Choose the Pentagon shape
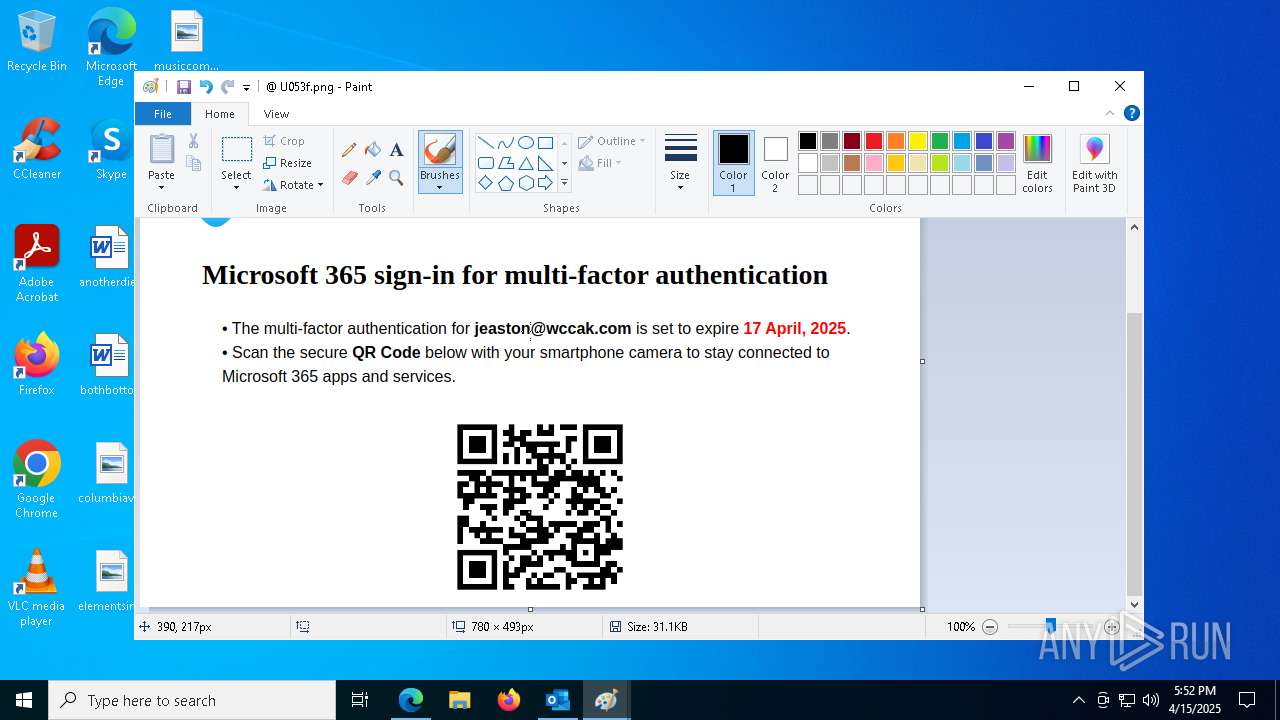 click(505, 183)
